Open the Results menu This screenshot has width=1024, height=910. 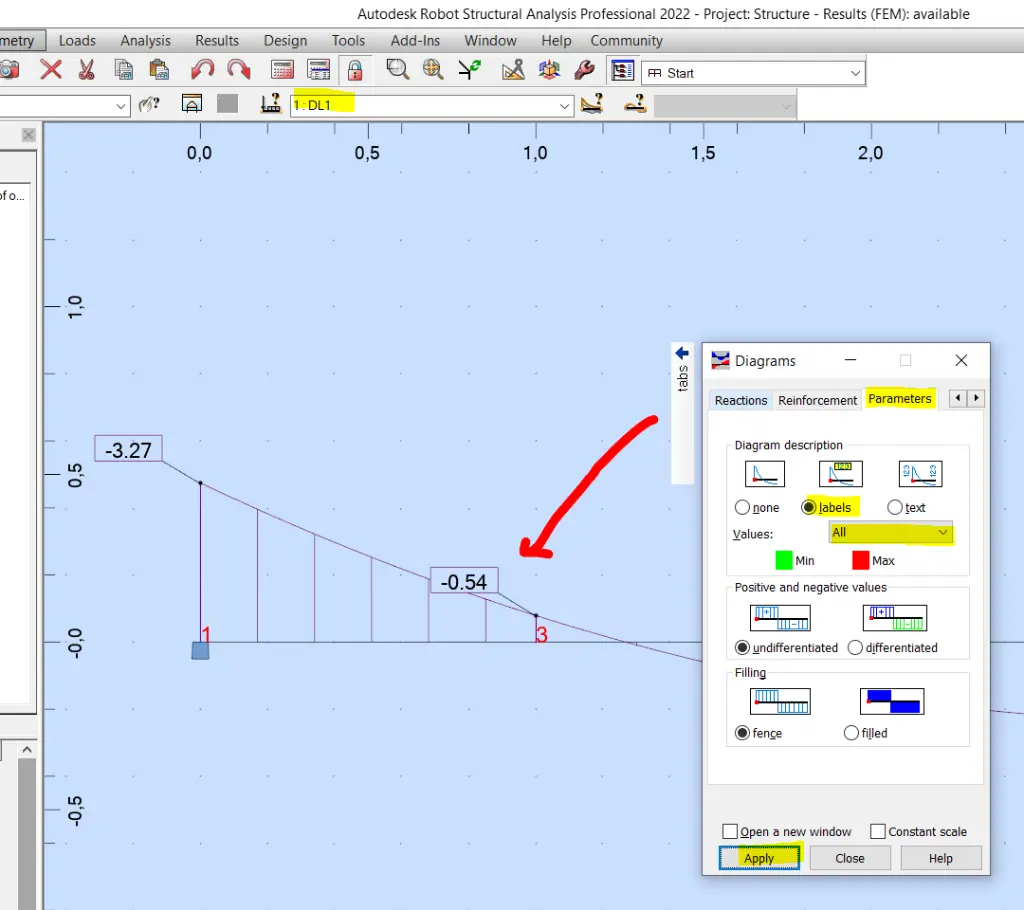point(217,41)
